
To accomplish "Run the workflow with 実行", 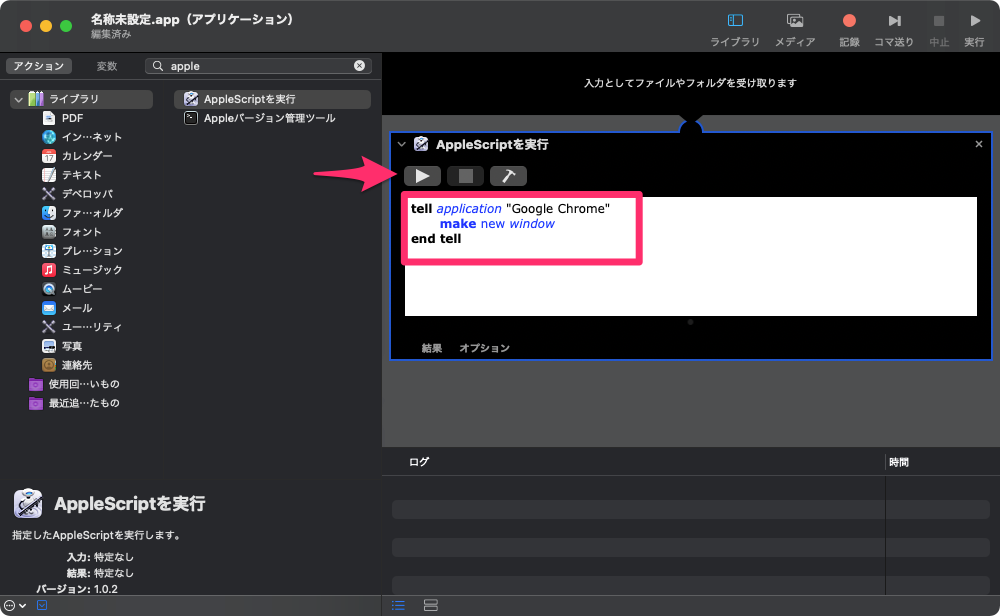I will click(x=974, y=29).
